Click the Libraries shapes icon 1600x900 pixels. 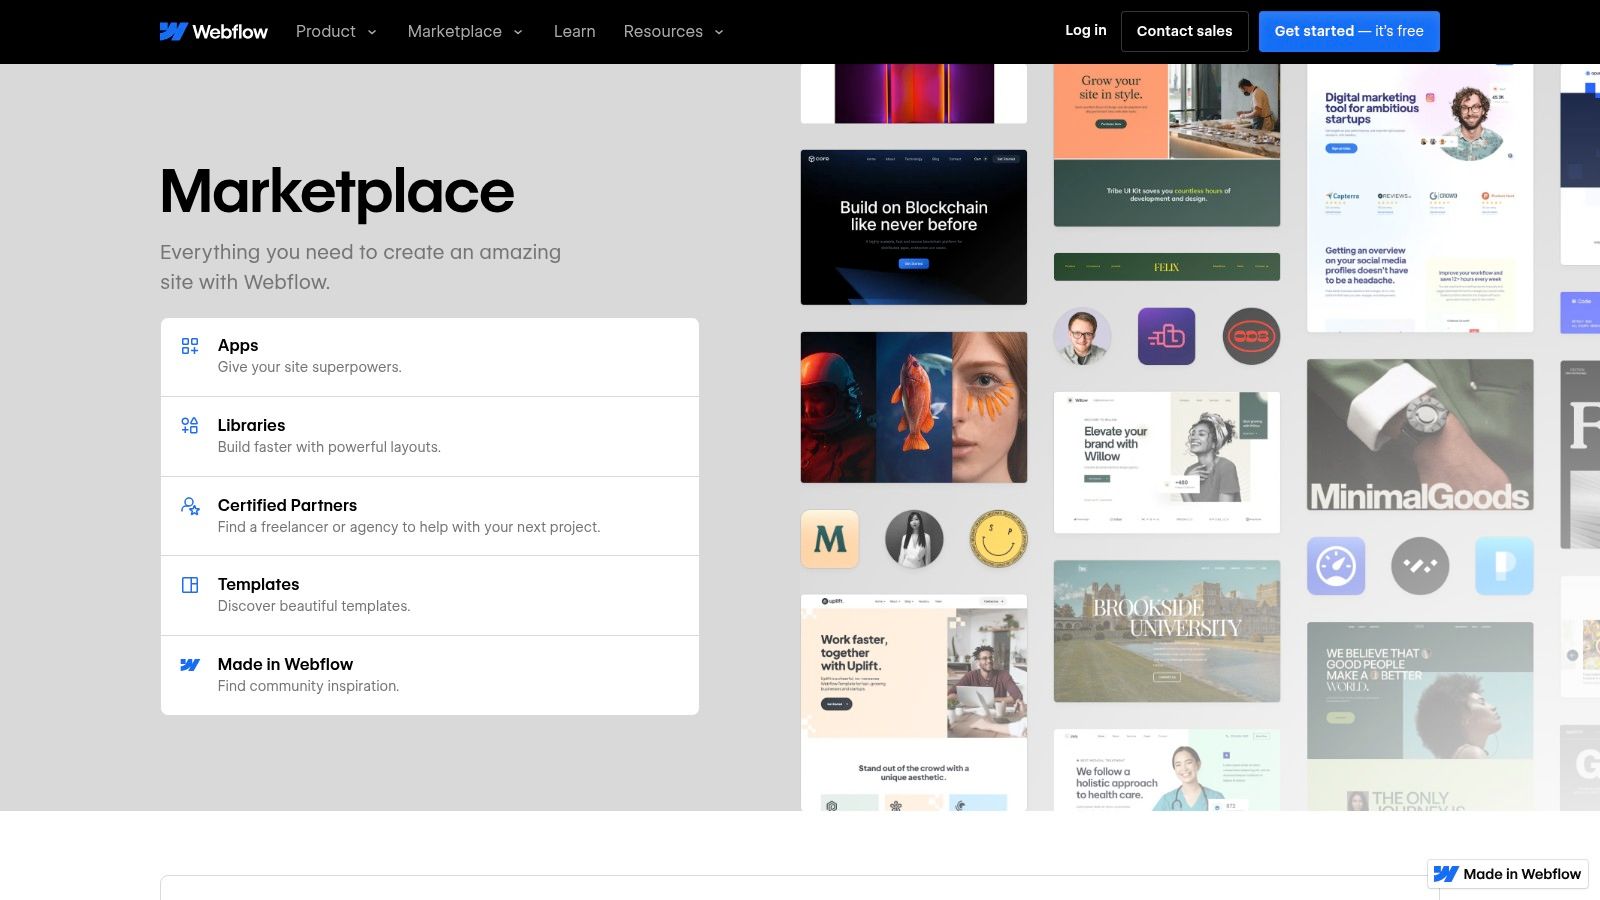point(190,426)
